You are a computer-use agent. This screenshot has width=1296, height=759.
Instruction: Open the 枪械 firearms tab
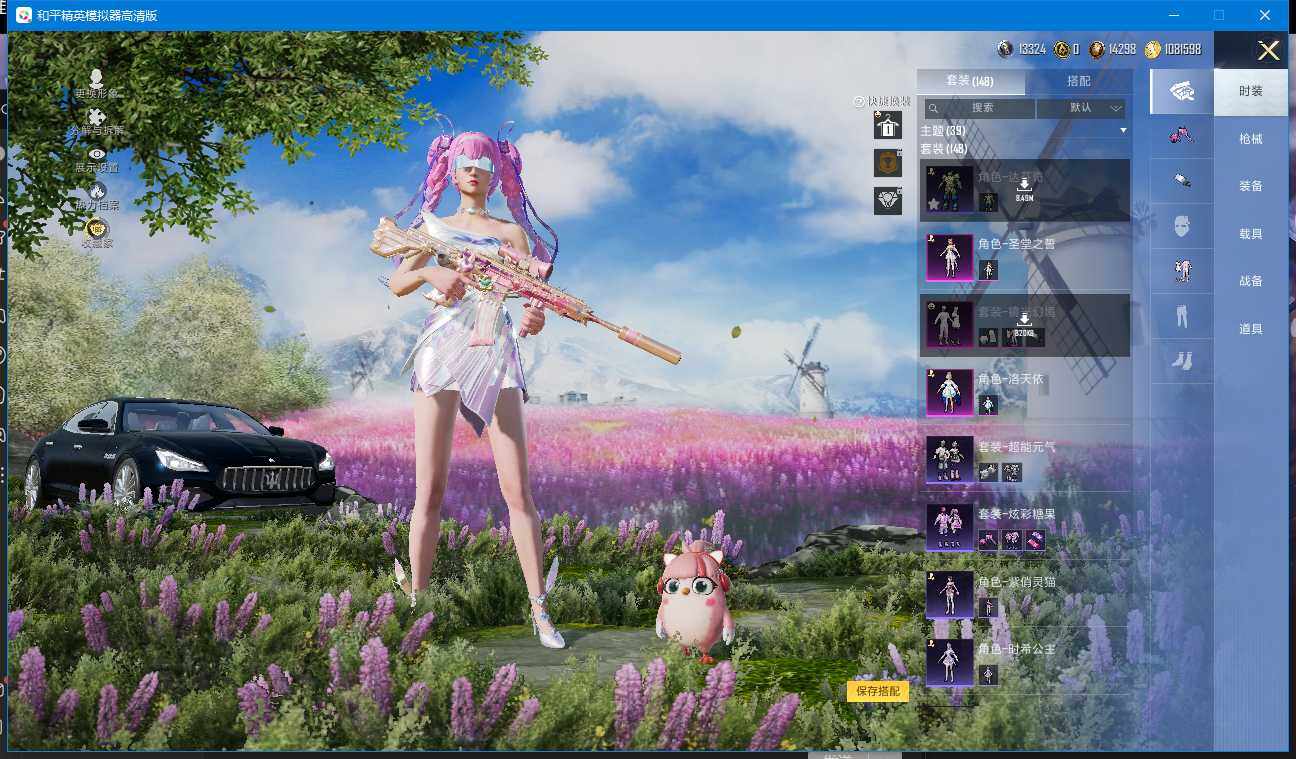click(x=1250, y=139)
